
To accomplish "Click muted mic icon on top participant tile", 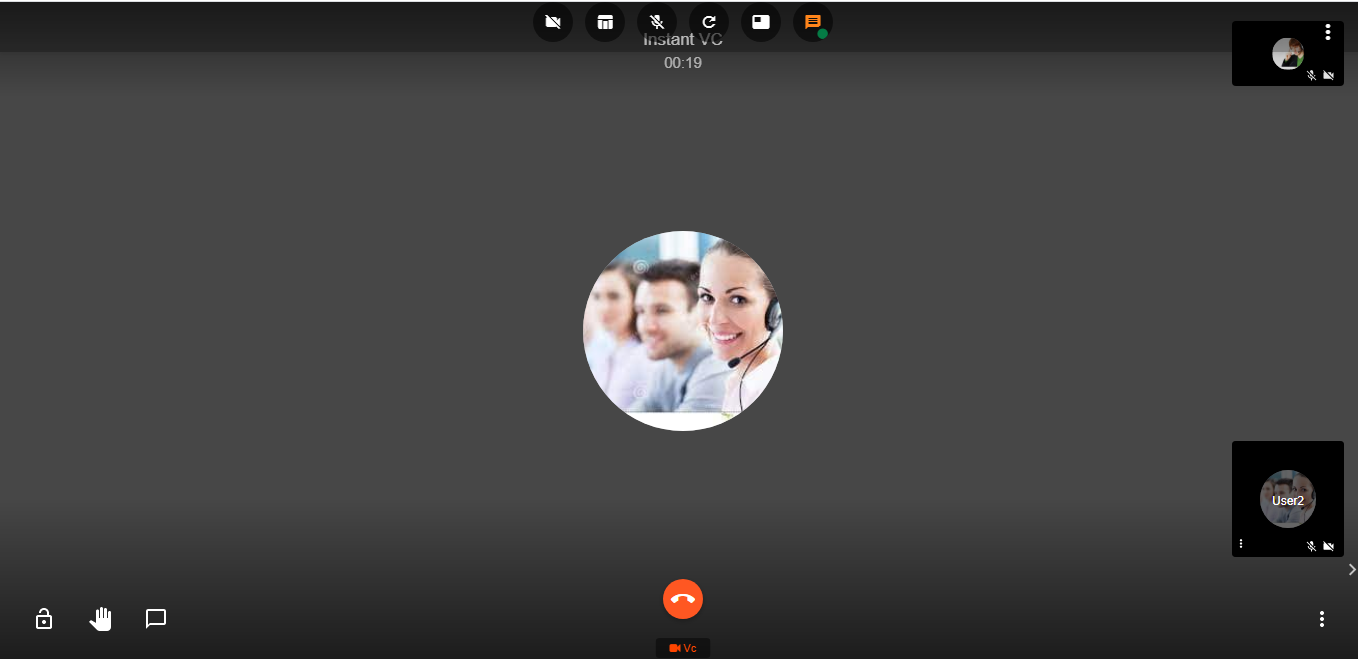I will coord(1311,75).
